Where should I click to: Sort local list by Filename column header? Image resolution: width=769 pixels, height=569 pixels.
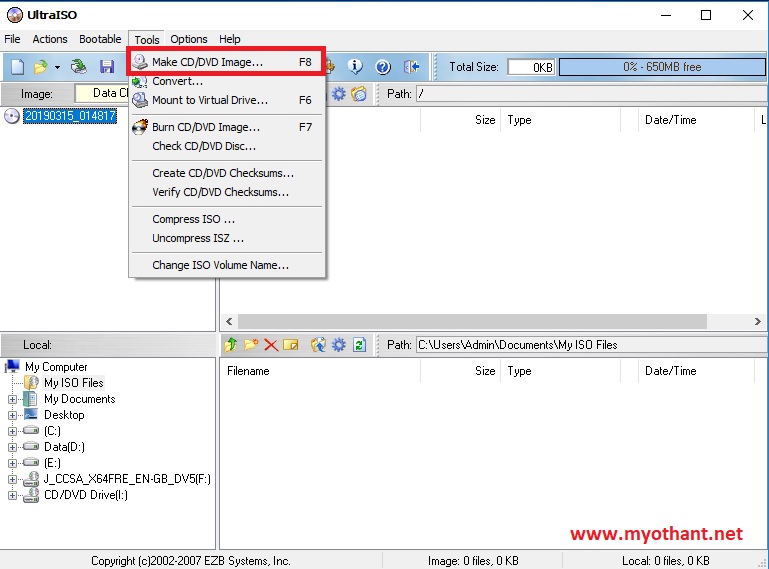[320, 371]
